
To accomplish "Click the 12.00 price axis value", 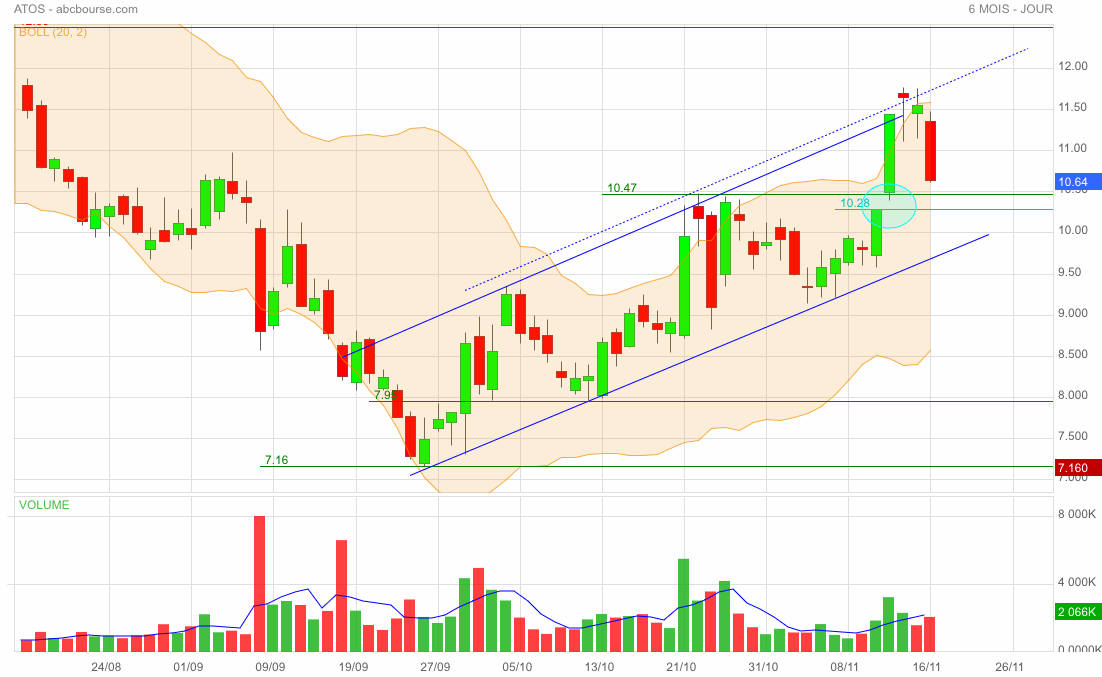I will pos(1072,66).
